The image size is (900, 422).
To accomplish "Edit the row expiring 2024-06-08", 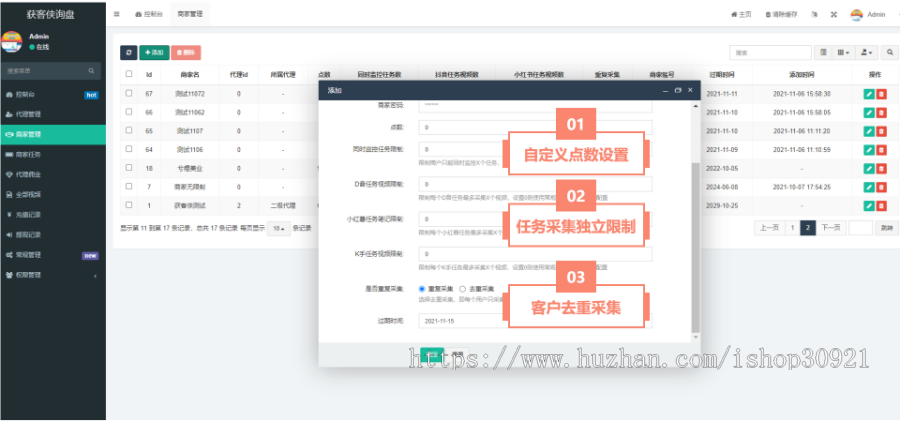I will 869,187.
